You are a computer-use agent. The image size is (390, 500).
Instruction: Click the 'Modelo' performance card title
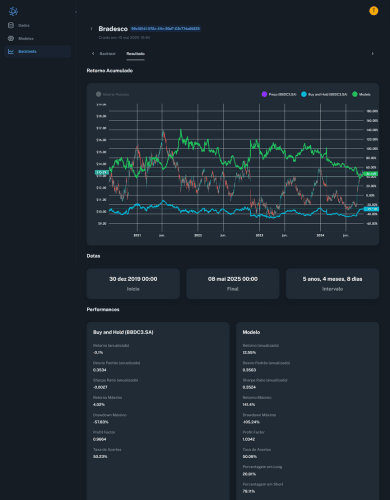[x=251, y=332]
